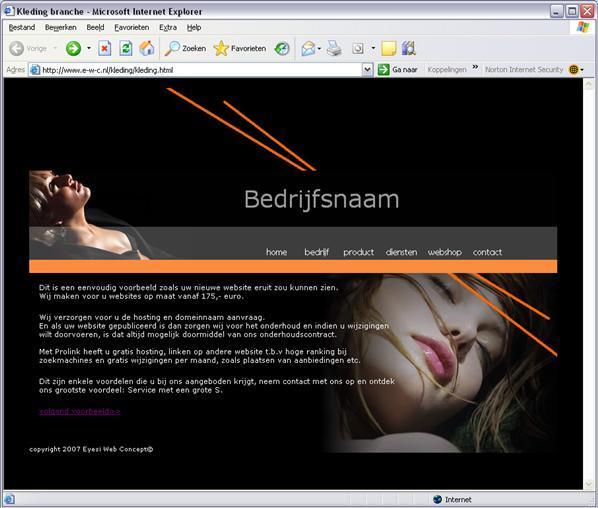
Task: Minimize the Internet Explorer window
Action: point(556,11)
